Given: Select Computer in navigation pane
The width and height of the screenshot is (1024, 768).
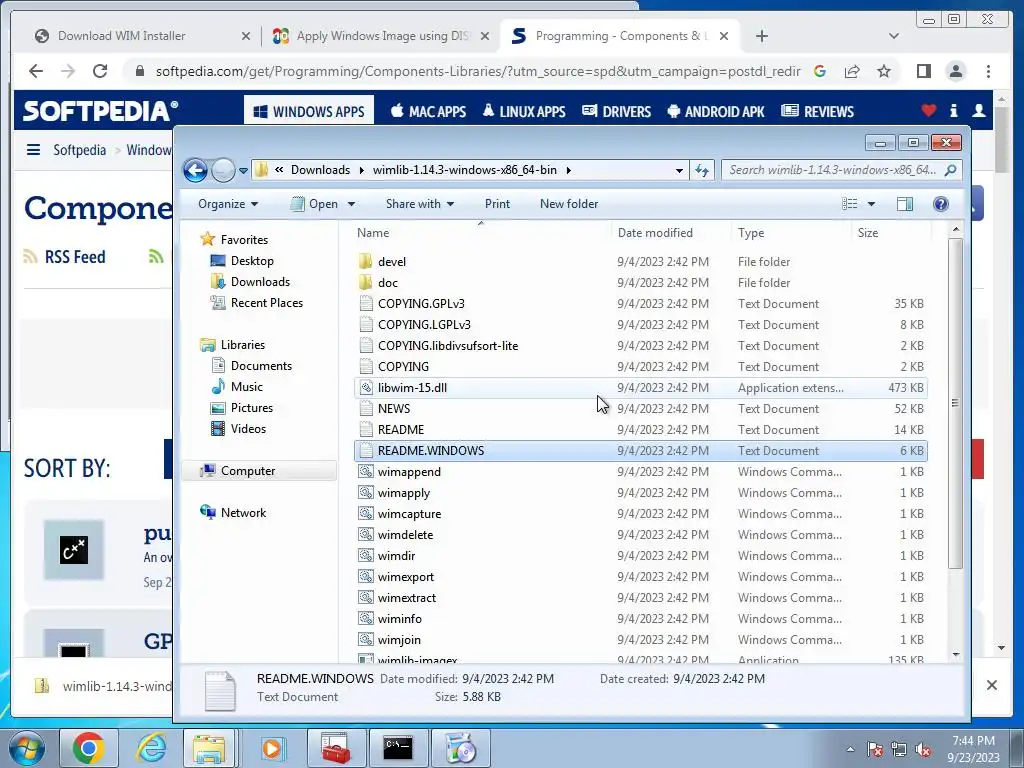Looking at the screenshot, I should coord(248,471).
